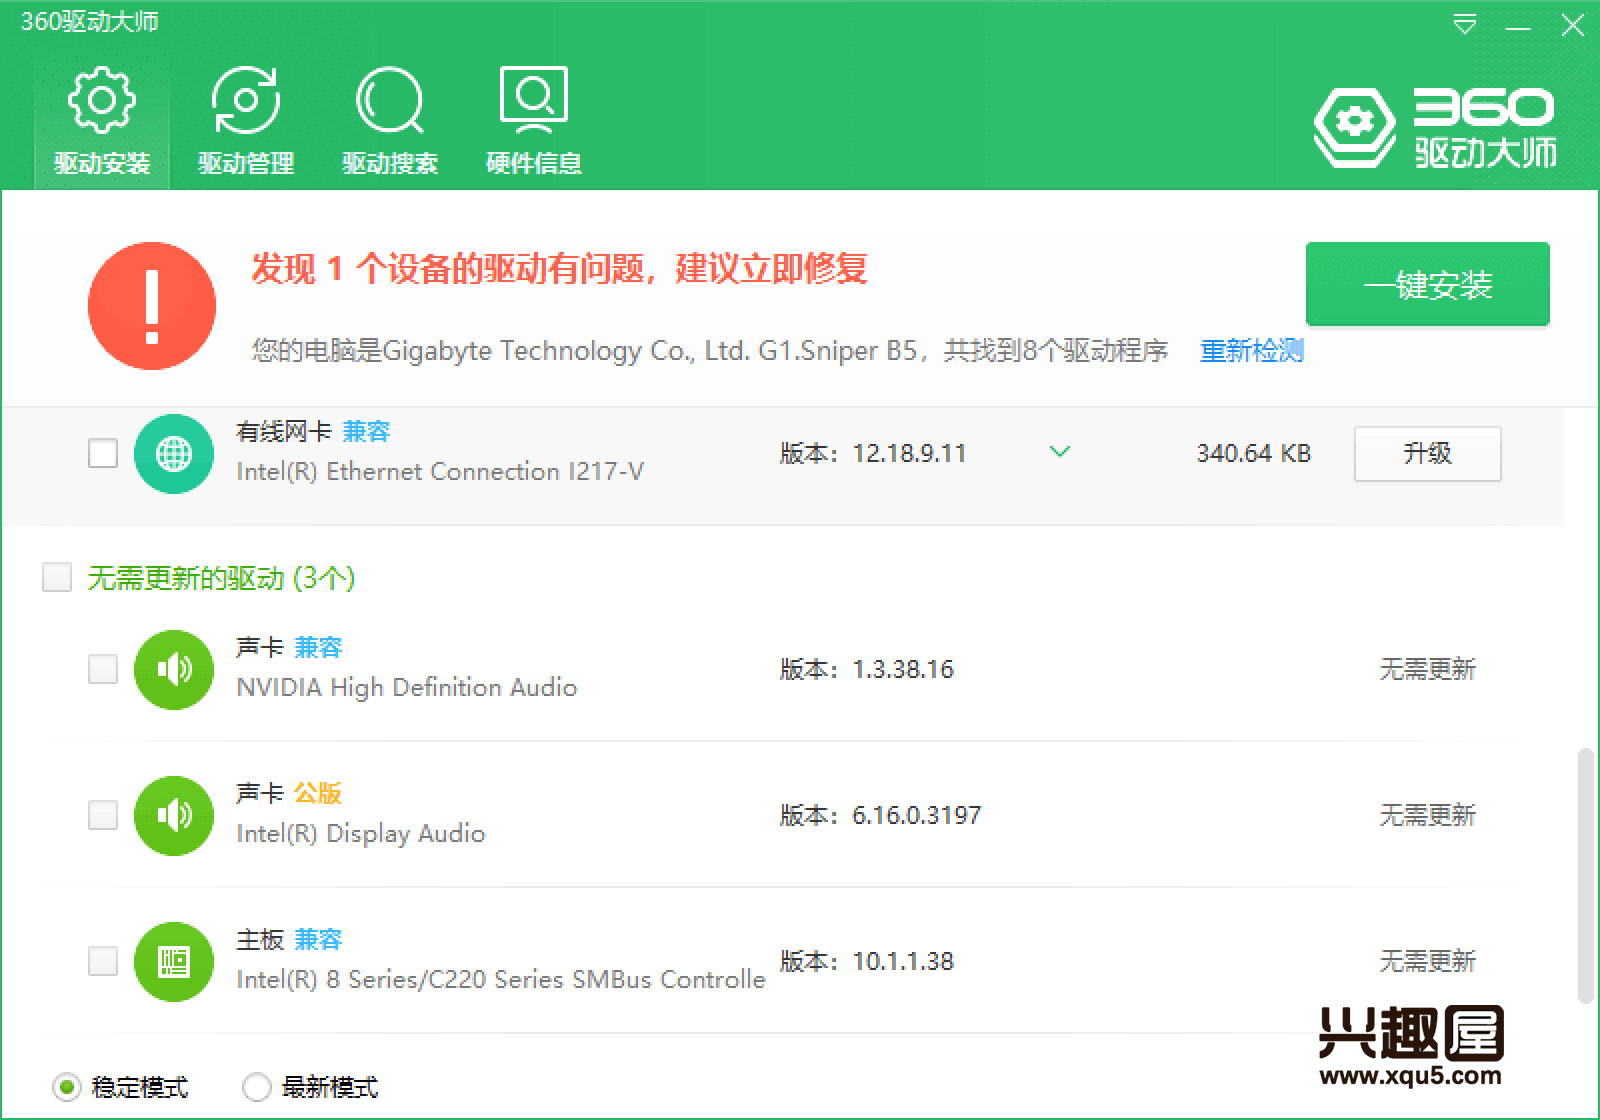The image size is (1600, 1120).
Task: Click the 无需更新的驱动 (3个) heading
Action: (x=221, y=578)
